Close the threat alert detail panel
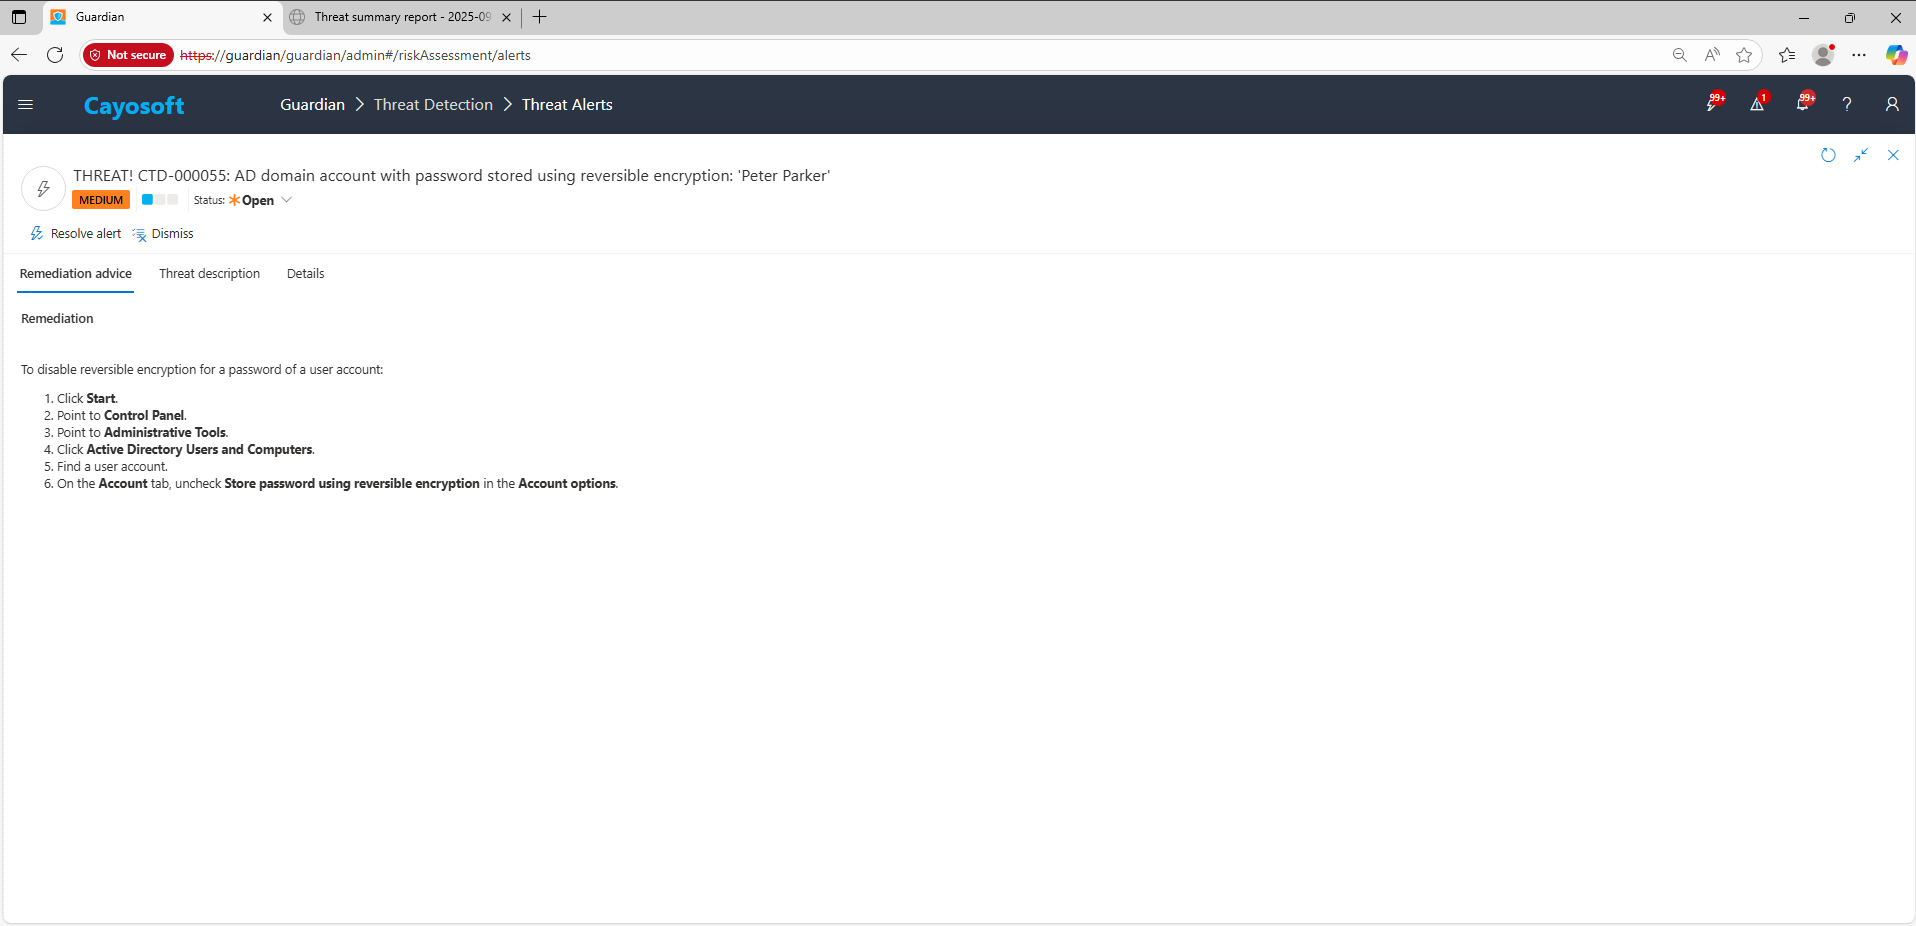1916x926 pixels. coord(1893,155)
